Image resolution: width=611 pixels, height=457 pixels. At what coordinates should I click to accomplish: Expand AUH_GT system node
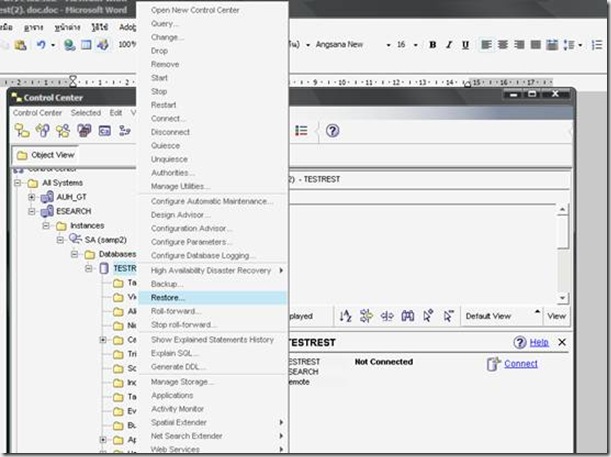(32, 197)
